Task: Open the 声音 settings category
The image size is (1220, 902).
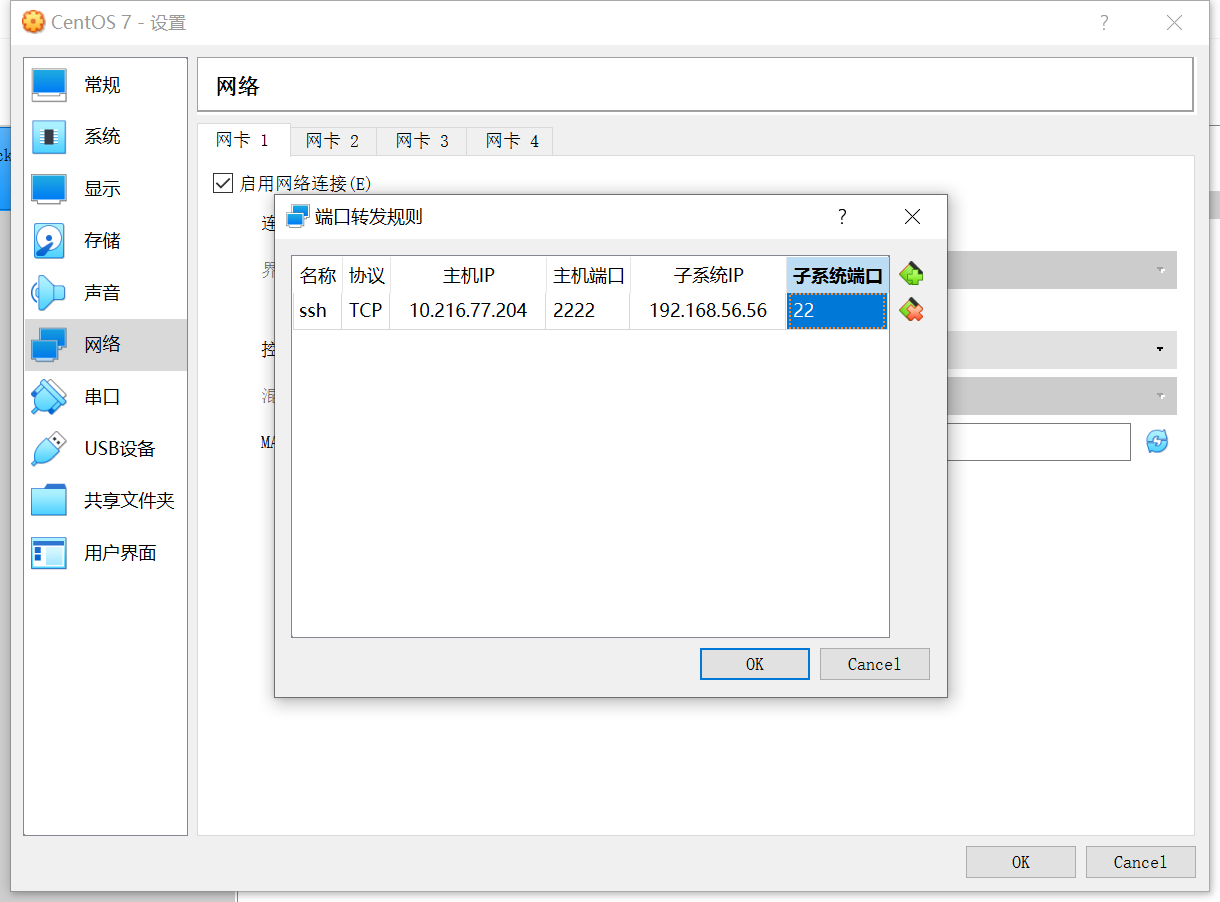Action: tap(105, 293)
